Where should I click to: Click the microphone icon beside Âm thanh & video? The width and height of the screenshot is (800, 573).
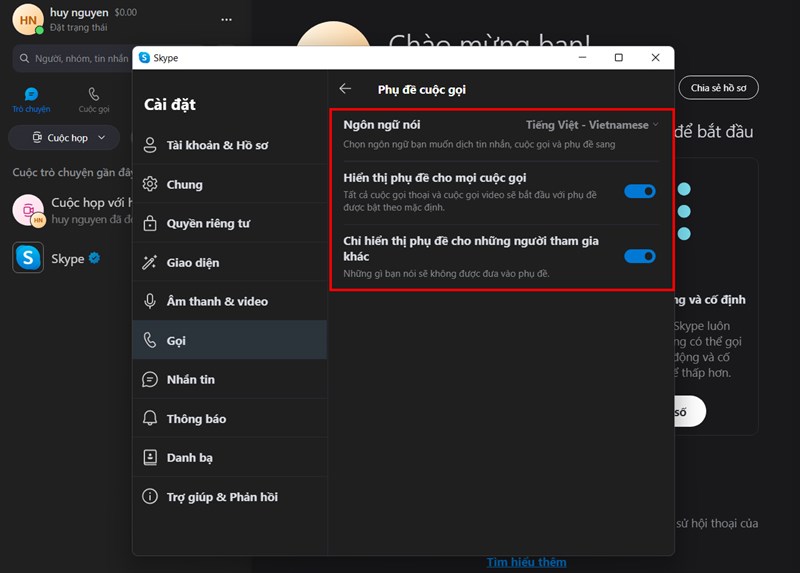(150, 301)
